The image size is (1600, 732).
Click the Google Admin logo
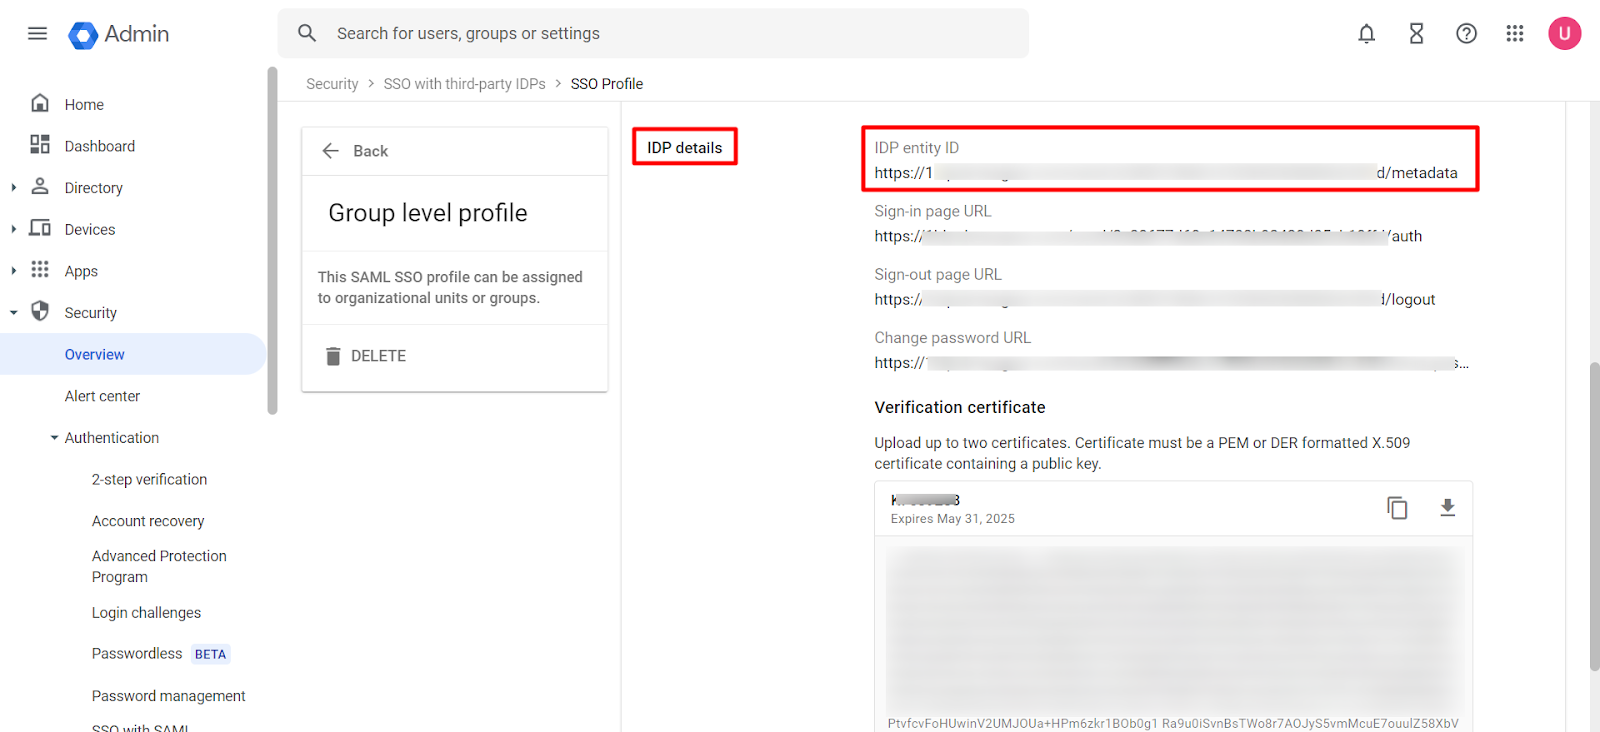[119, 34]
